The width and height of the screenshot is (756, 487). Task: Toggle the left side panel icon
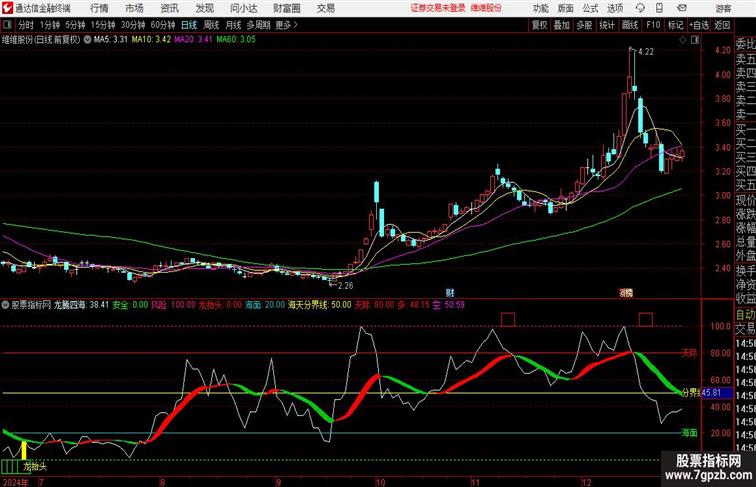tap(7, 25)
